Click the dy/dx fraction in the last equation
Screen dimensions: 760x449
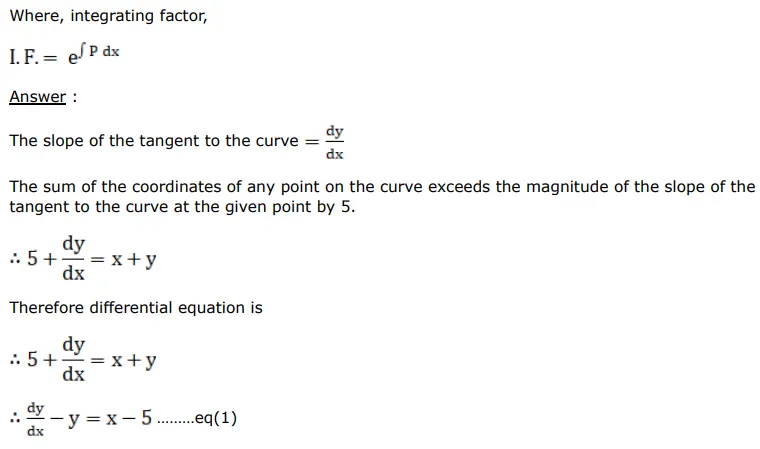[x=36, y=420]
